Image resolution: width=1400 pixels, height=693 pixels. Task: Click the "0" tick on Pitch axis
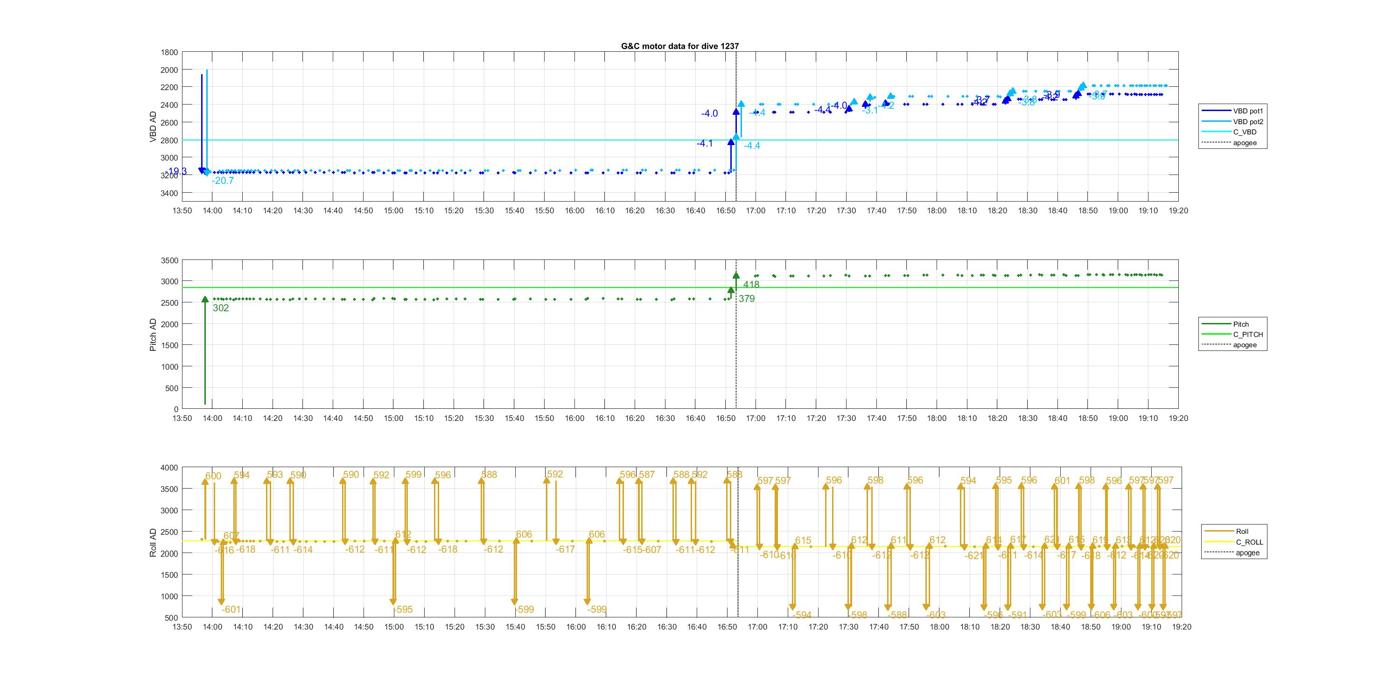(x=175, y=409)
